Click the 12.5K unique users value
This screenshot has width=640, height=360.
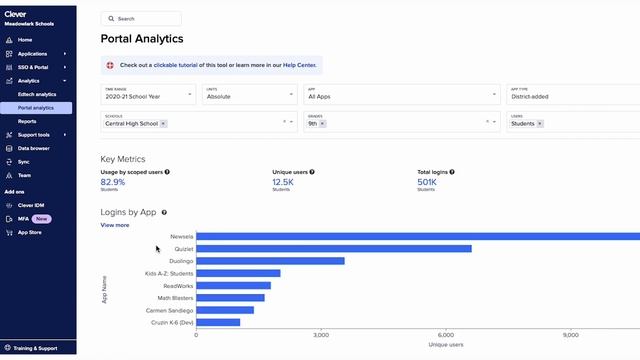tap(283, 182)
